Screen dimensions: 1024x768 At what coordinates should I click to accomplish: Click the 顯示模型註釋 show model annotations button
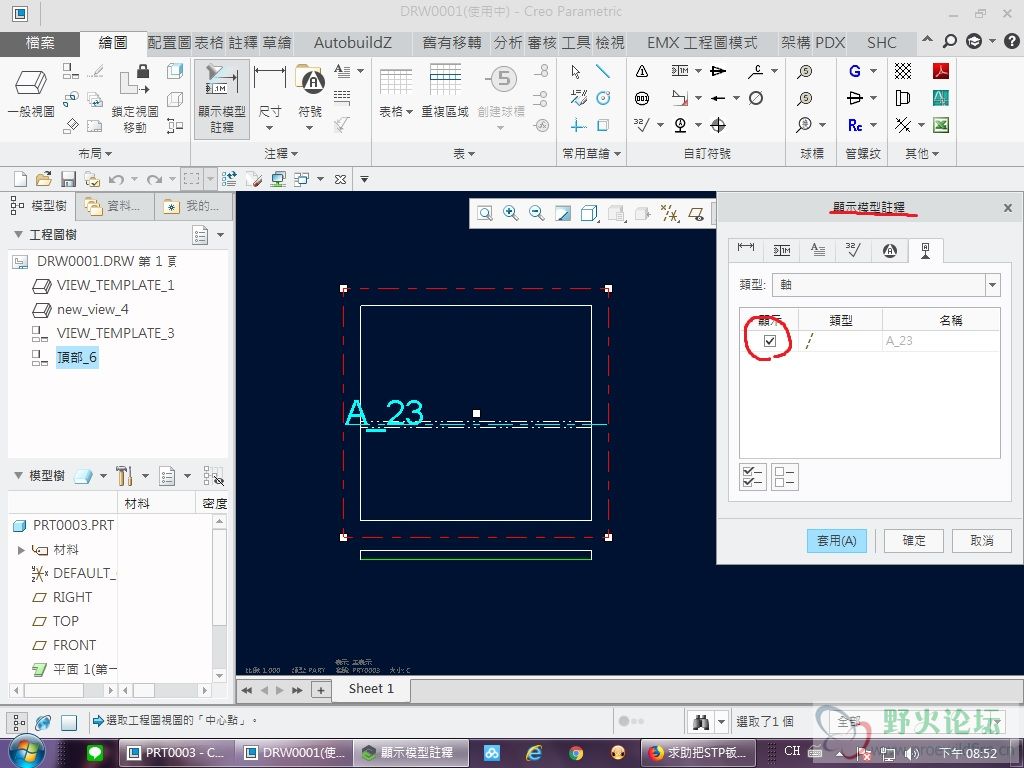[x=221, y=99]
